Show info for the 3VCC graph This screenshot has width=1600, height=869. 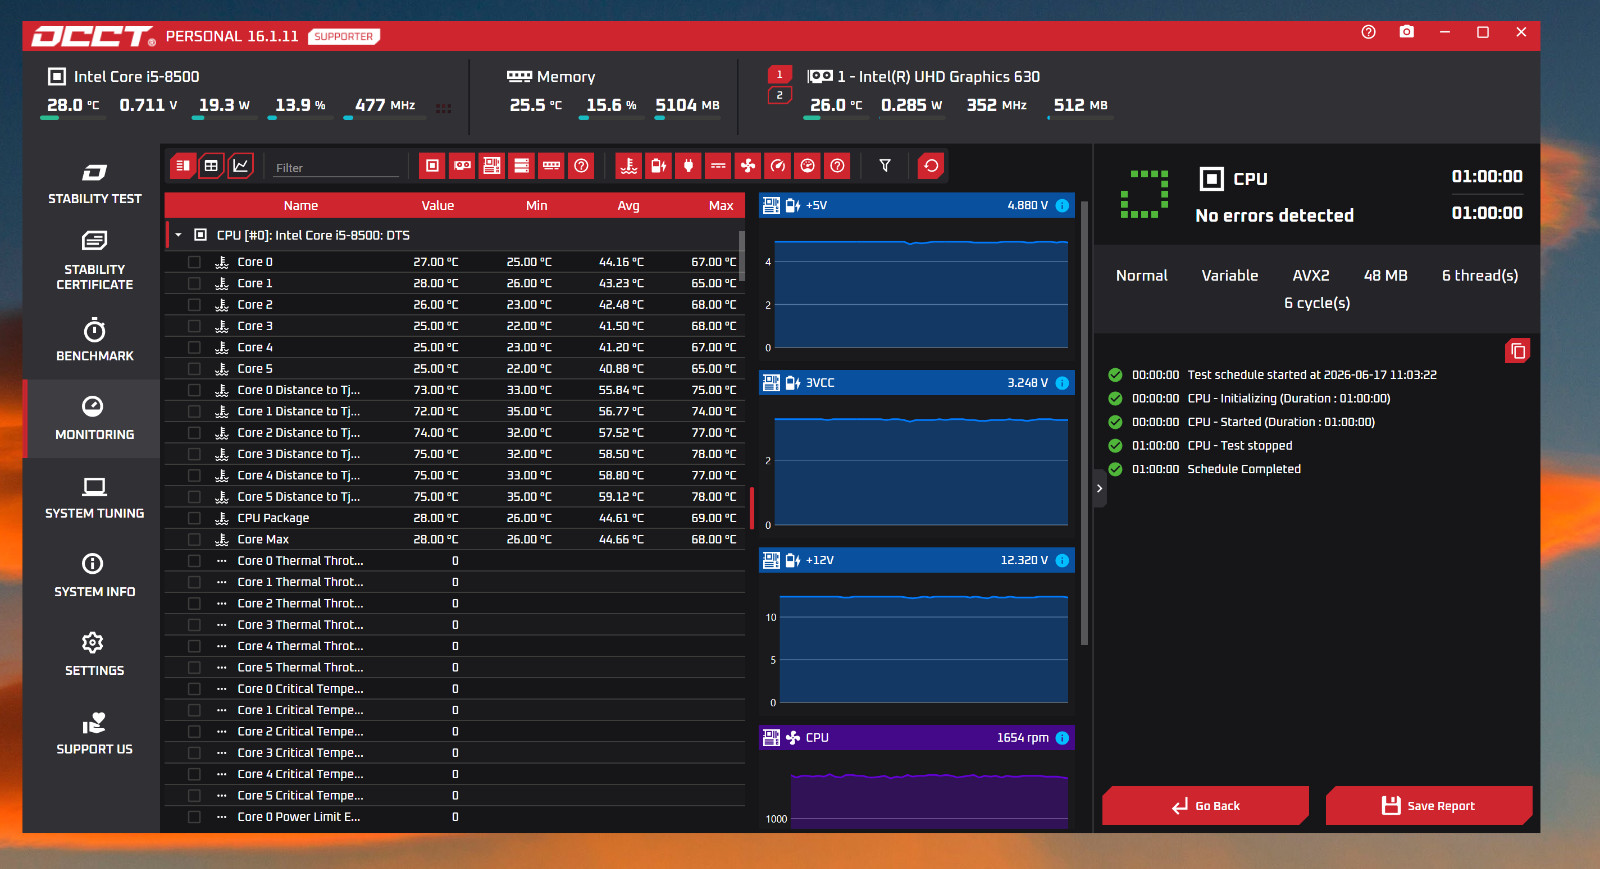[x=1062, y=383]
